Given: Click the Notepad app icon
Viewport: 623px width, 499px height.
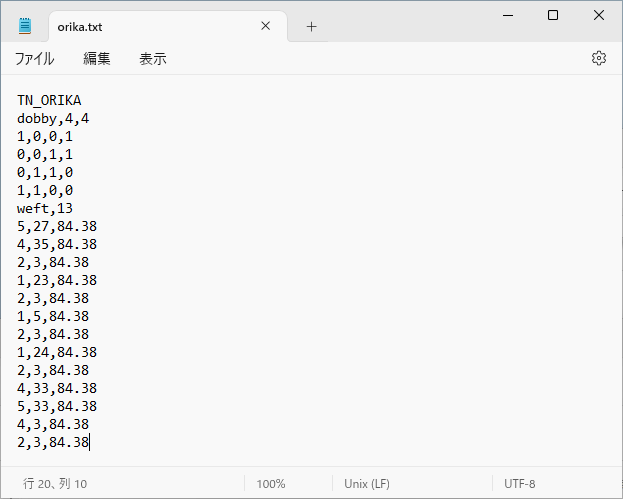Looking at the screenshot, I should point(25,26).
